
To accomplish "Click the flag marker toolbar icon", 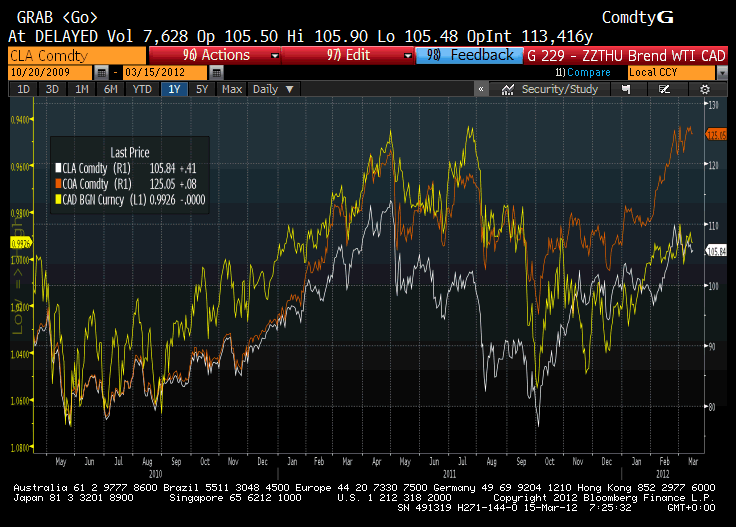I will point(626,89).
